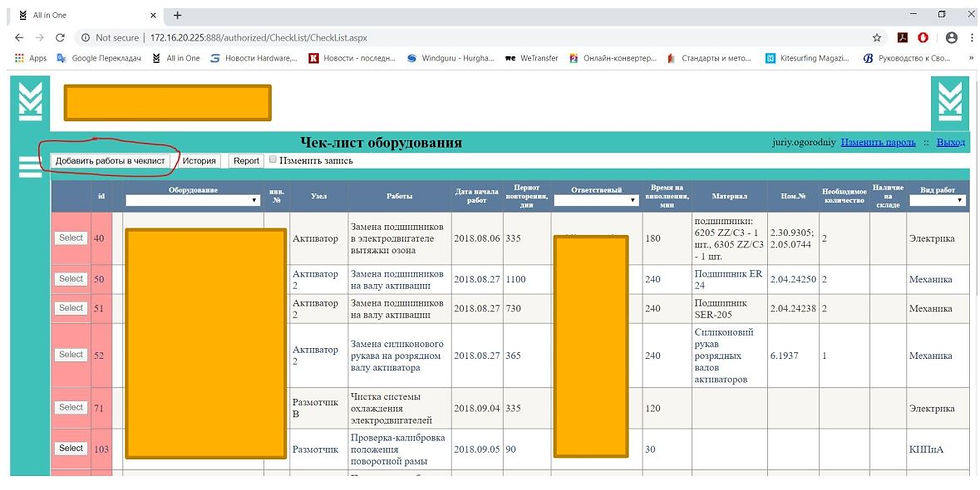Open the hamburger menu in the left sidebar
Image resolution: width=980 pixels, height=490 pixels.
click(x=30, y=168)
